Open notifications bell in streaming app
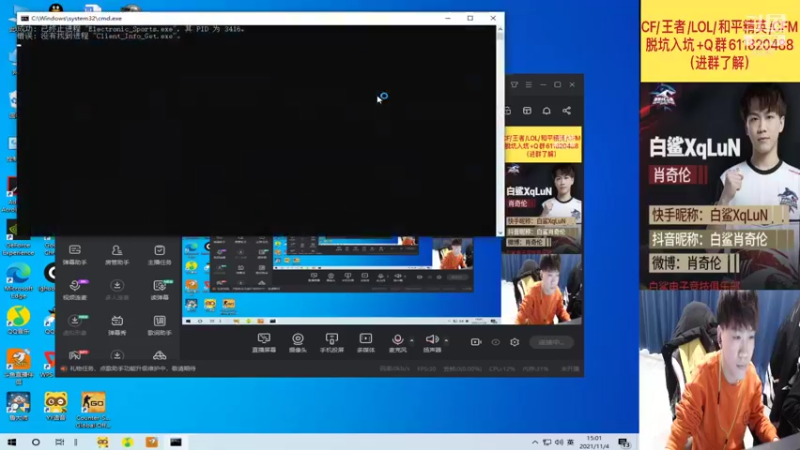The height and width of the screenshot is (450, 800). click(x=546, y=111)
